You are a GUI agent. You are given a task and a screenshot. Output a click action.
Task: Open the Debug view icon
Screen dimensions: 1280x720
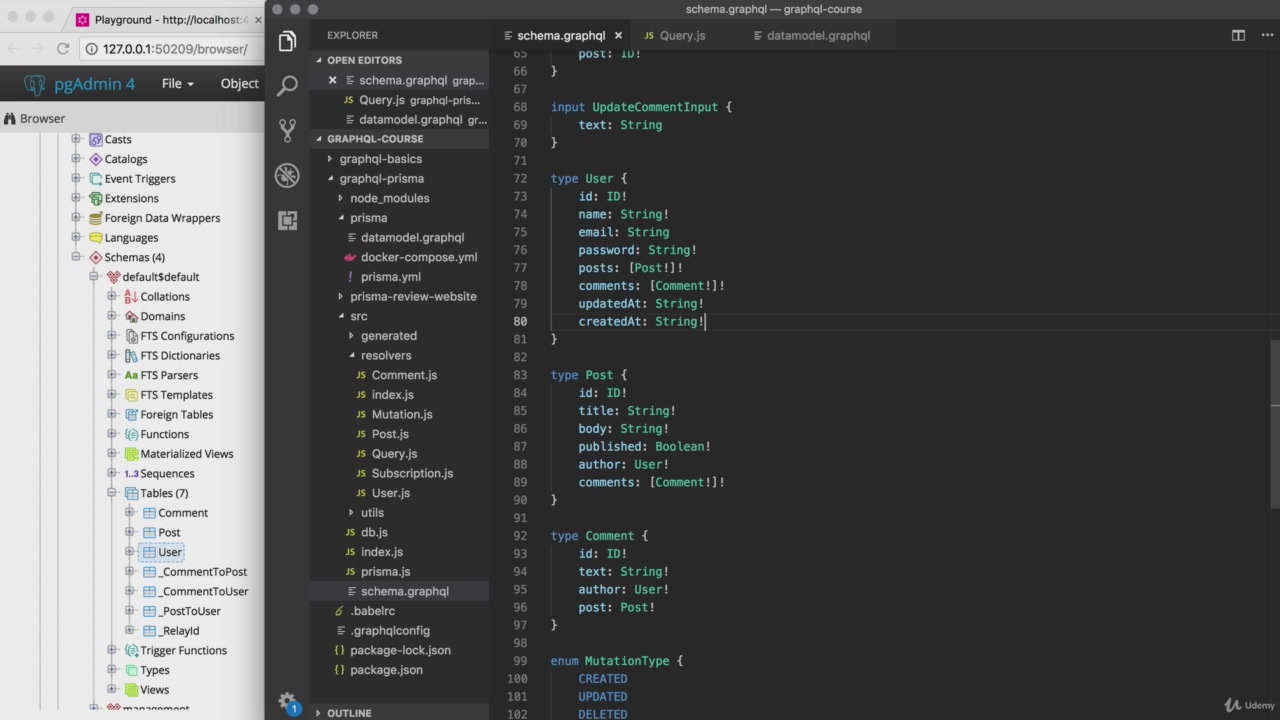(287, 175)
